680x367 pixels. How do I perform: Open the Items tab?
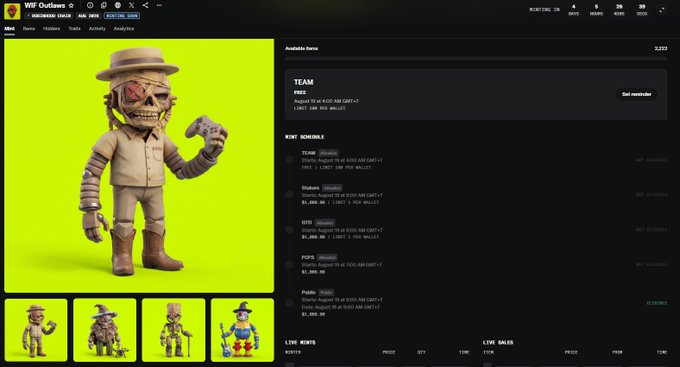(29, 29)
